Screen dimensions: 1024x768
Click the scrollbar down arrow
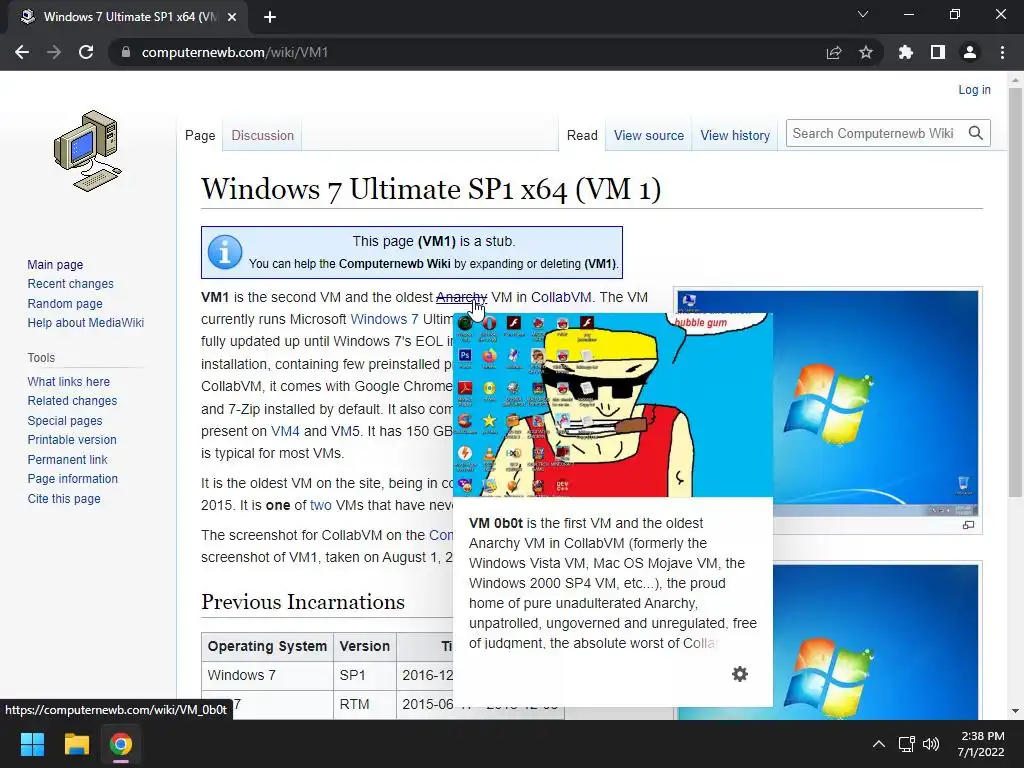[x=1015, y=711]
